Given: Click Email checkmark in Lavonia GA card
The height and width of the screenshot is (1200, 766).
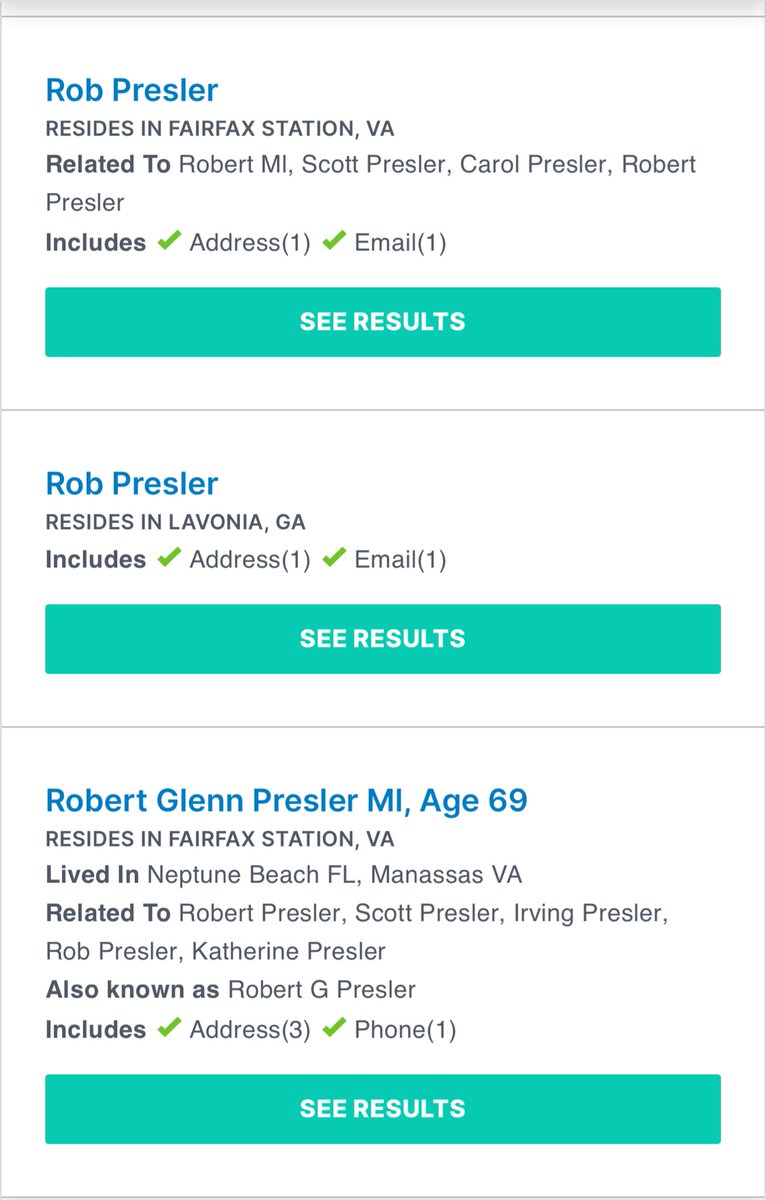Looking at the screenshot, I should pos(335,558).
